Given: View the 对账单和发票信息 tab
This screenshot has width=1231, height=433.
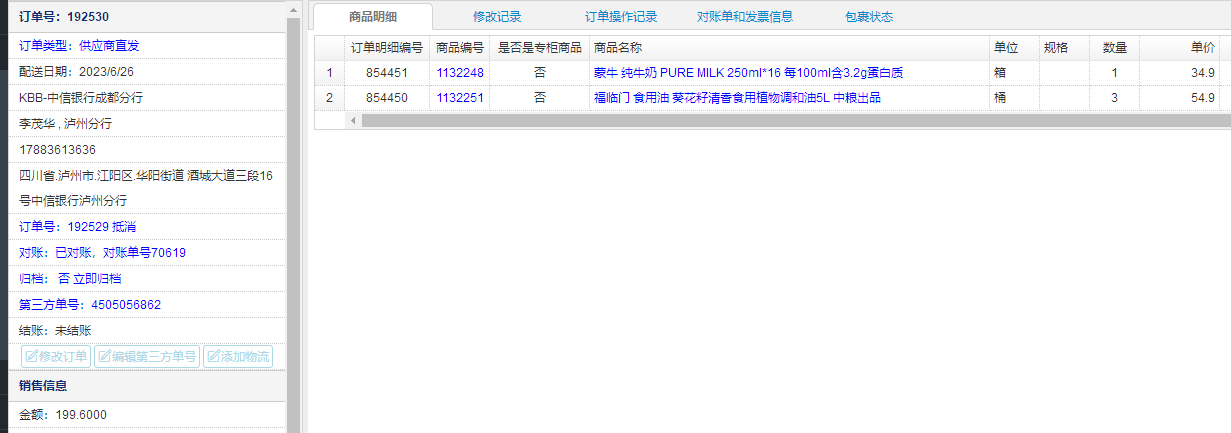Looking at the screenshot, I should (x=745, y=17).
